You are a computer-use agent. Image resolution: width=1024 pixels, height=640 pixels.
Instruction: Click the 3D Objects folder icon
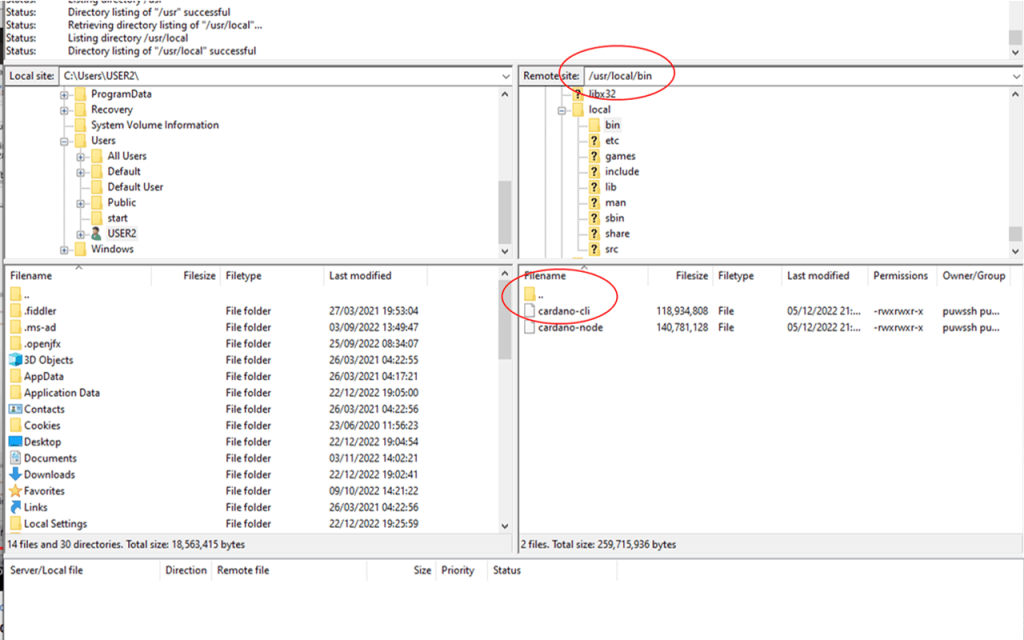16,360
